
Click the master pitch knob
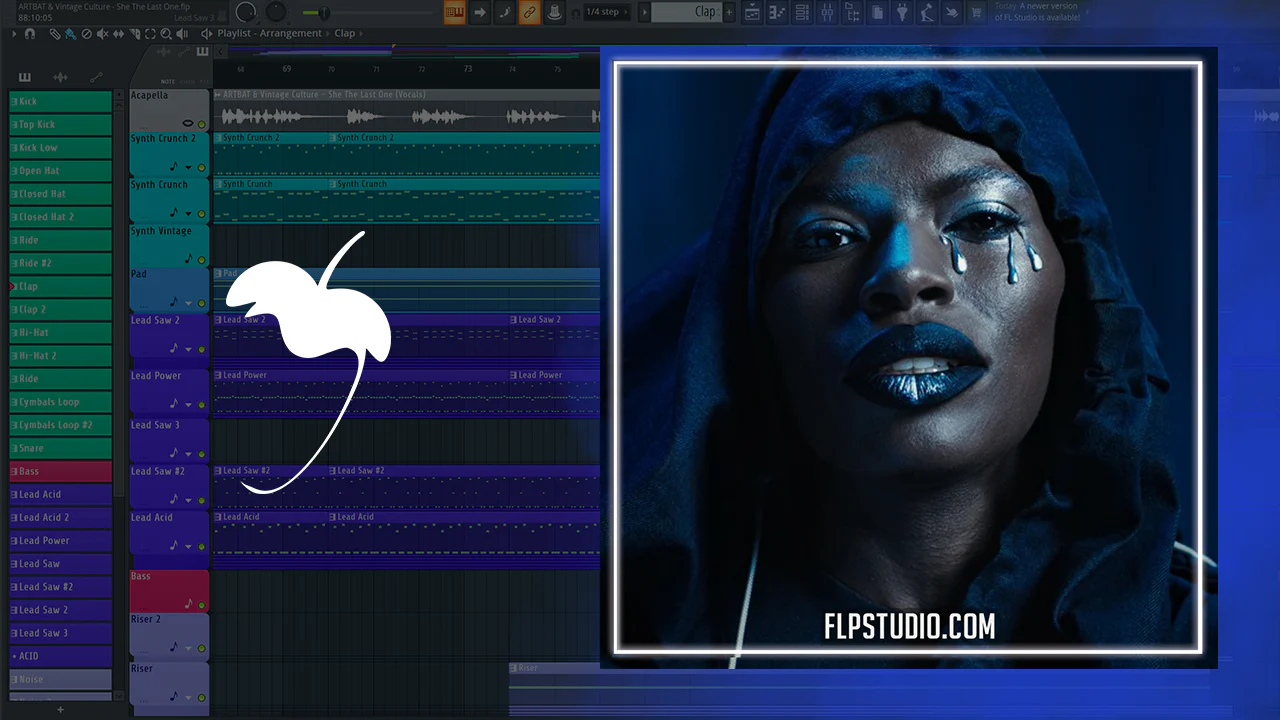[276, 12]
